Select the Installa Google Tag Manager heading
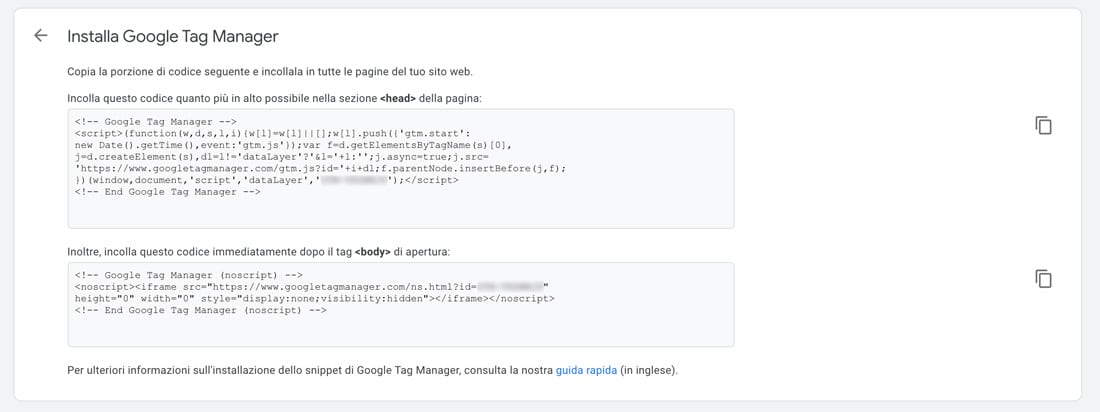Viewport: 1100px width, 412px height. click(173, 36)
